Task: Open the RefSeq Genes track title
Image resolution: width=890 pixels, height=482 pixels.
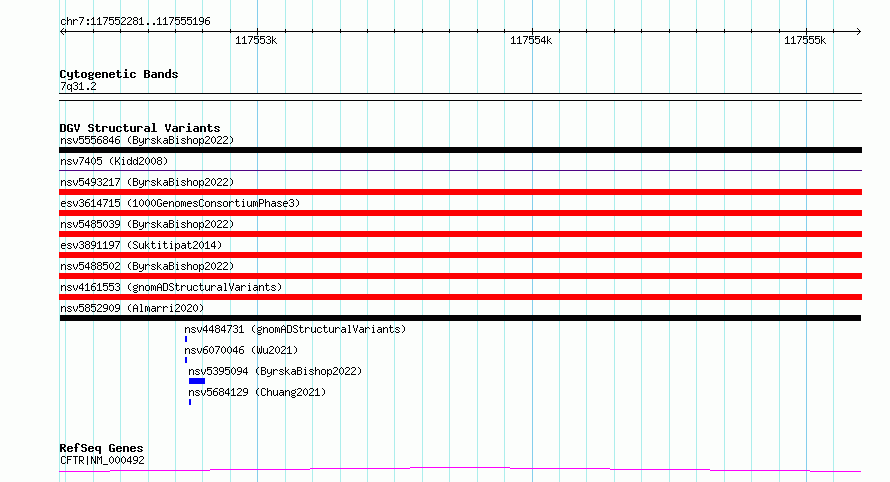Action: pyautogui.click(x=101, y=449)
